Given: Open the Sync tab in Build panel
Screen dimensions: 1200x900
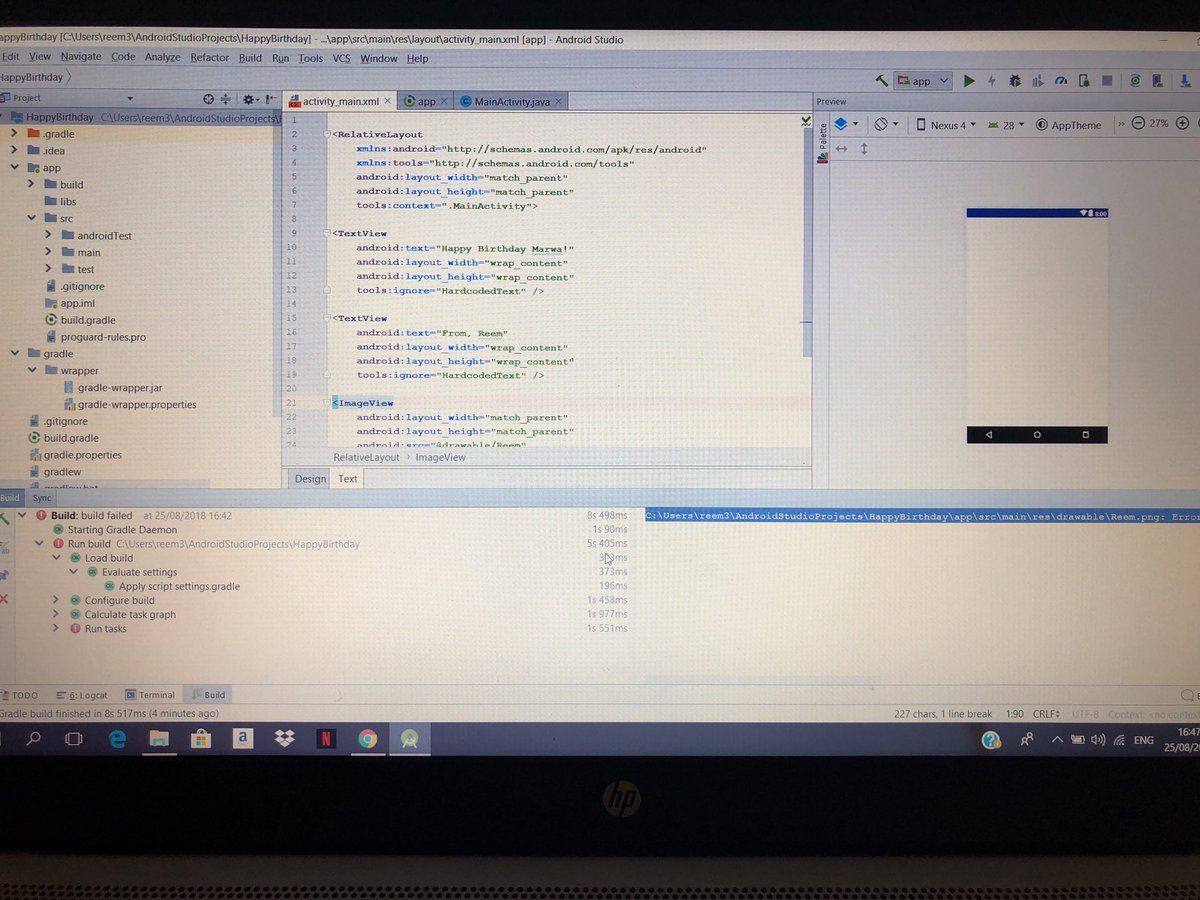Looking at the screenshot, I should pyautogui.click(x=41, y=498).
